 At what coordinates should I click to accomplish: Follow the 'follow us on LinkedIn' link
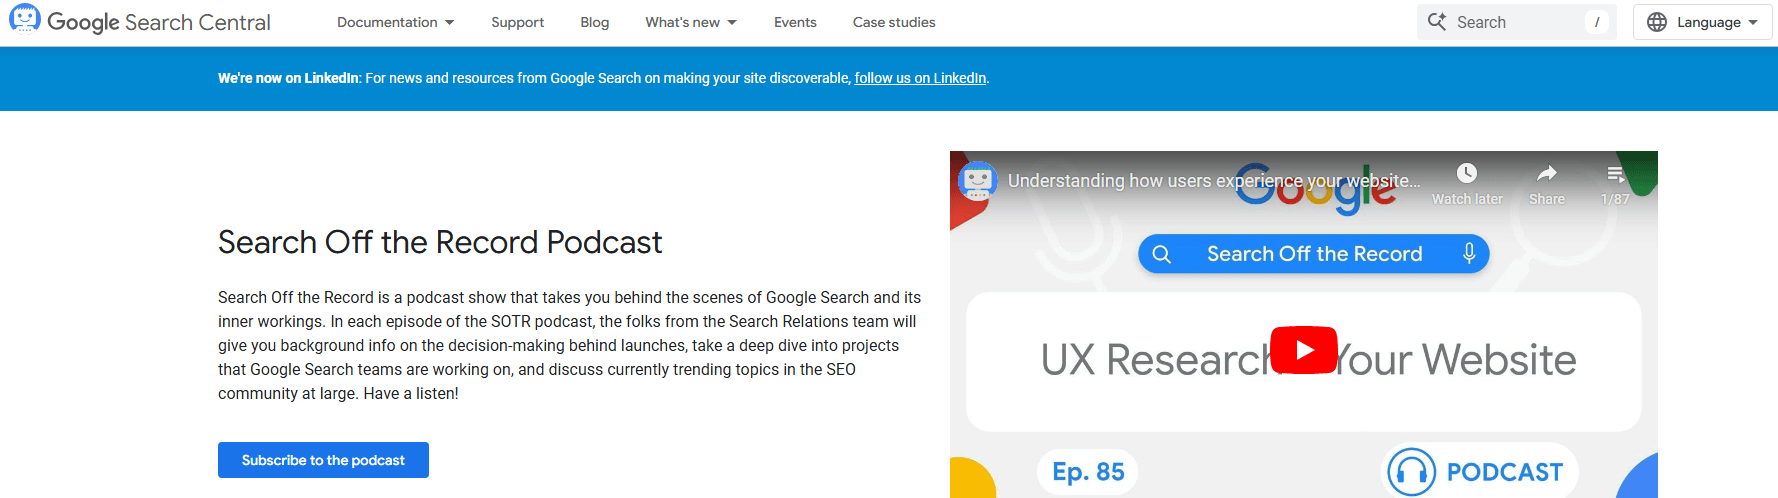pos(920,78)
